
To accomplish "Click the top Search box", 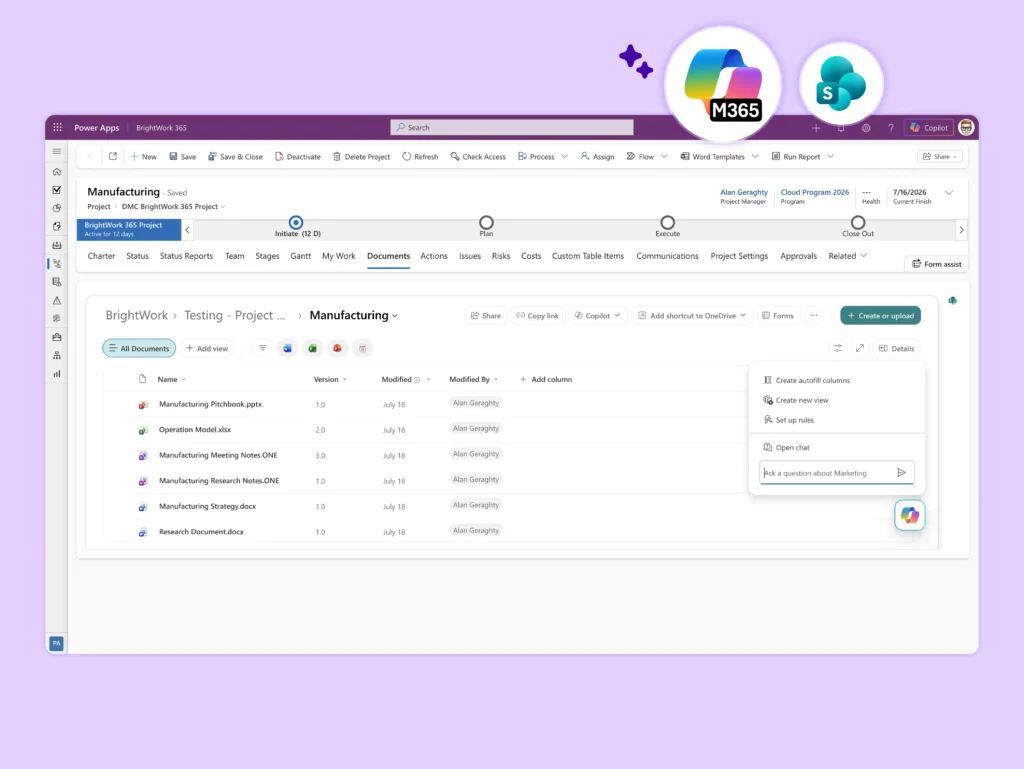I will [512, 127].
